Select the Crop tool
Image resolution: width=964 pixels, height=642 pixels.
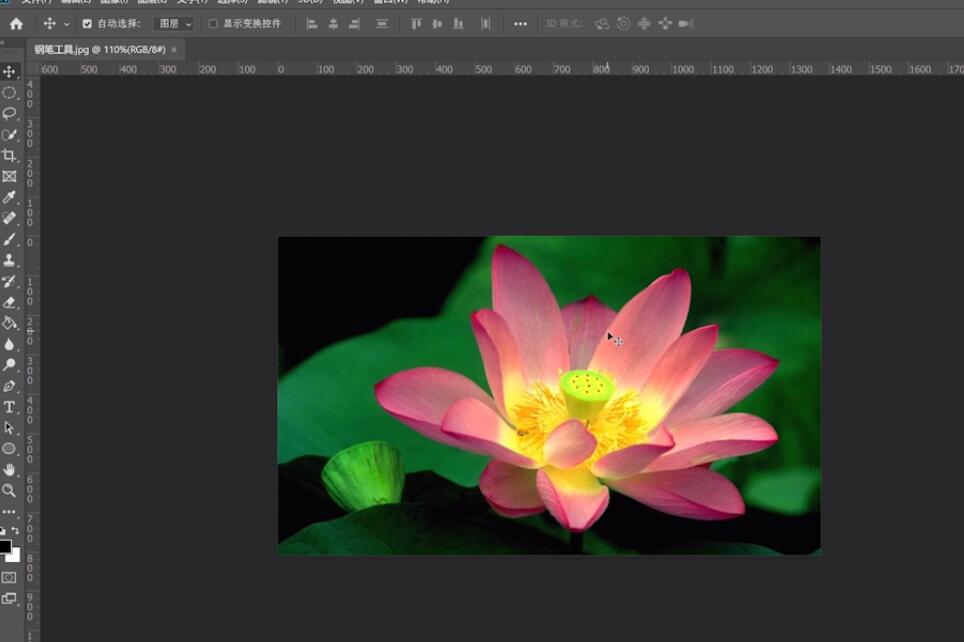pyautogui.click(x=9, y=155)
